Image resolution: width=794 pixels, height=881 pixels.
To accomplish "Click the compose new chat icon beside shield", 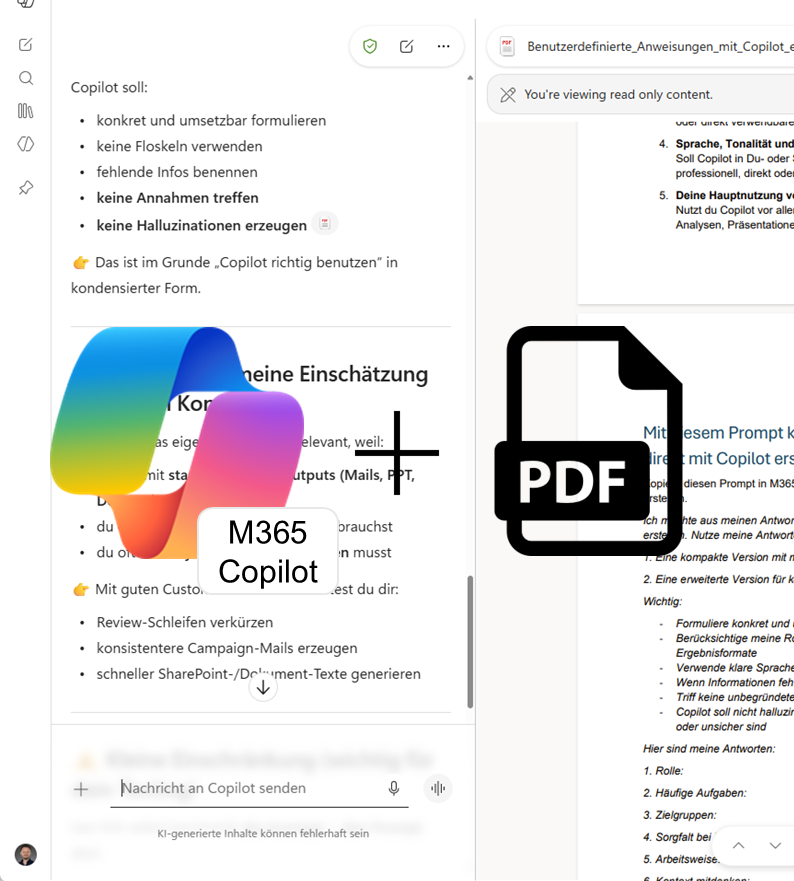I will tap(406, 47).
